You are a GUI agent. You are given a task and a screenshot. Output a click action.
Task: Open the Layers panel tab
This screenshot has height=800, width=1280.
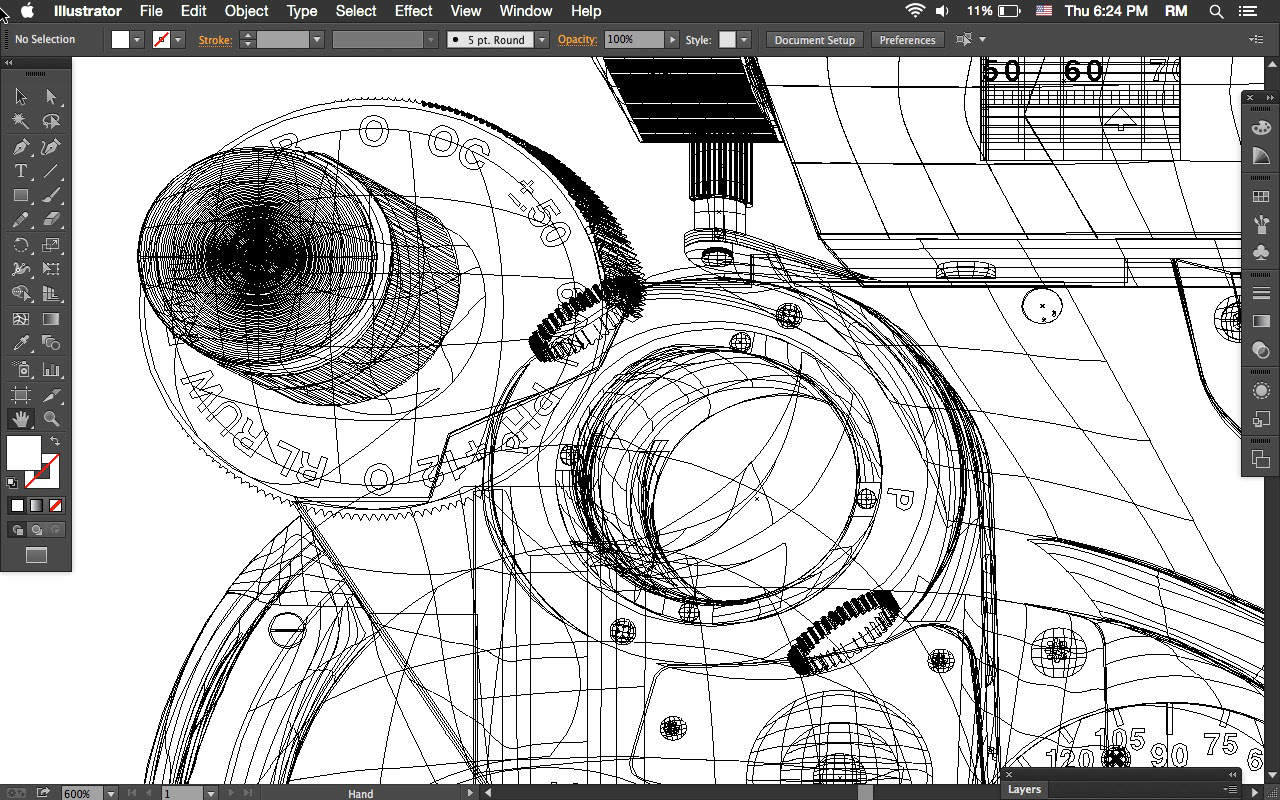[x=1024, y=789]
